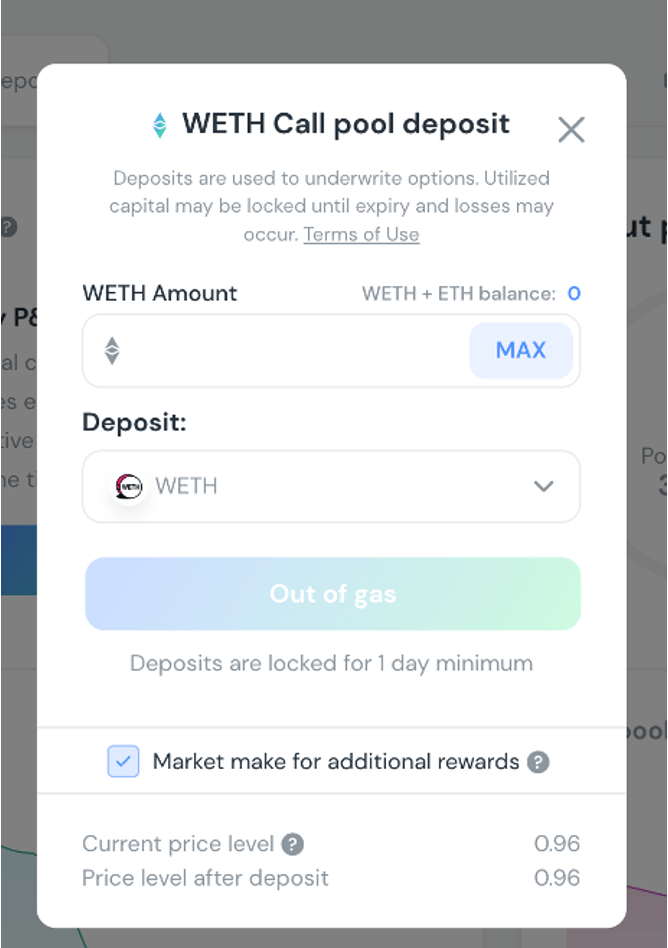This screenshot has height=948, width=668.
Task: Click the blue button behind dialog's left edge
Action: [x=18, y=561]
